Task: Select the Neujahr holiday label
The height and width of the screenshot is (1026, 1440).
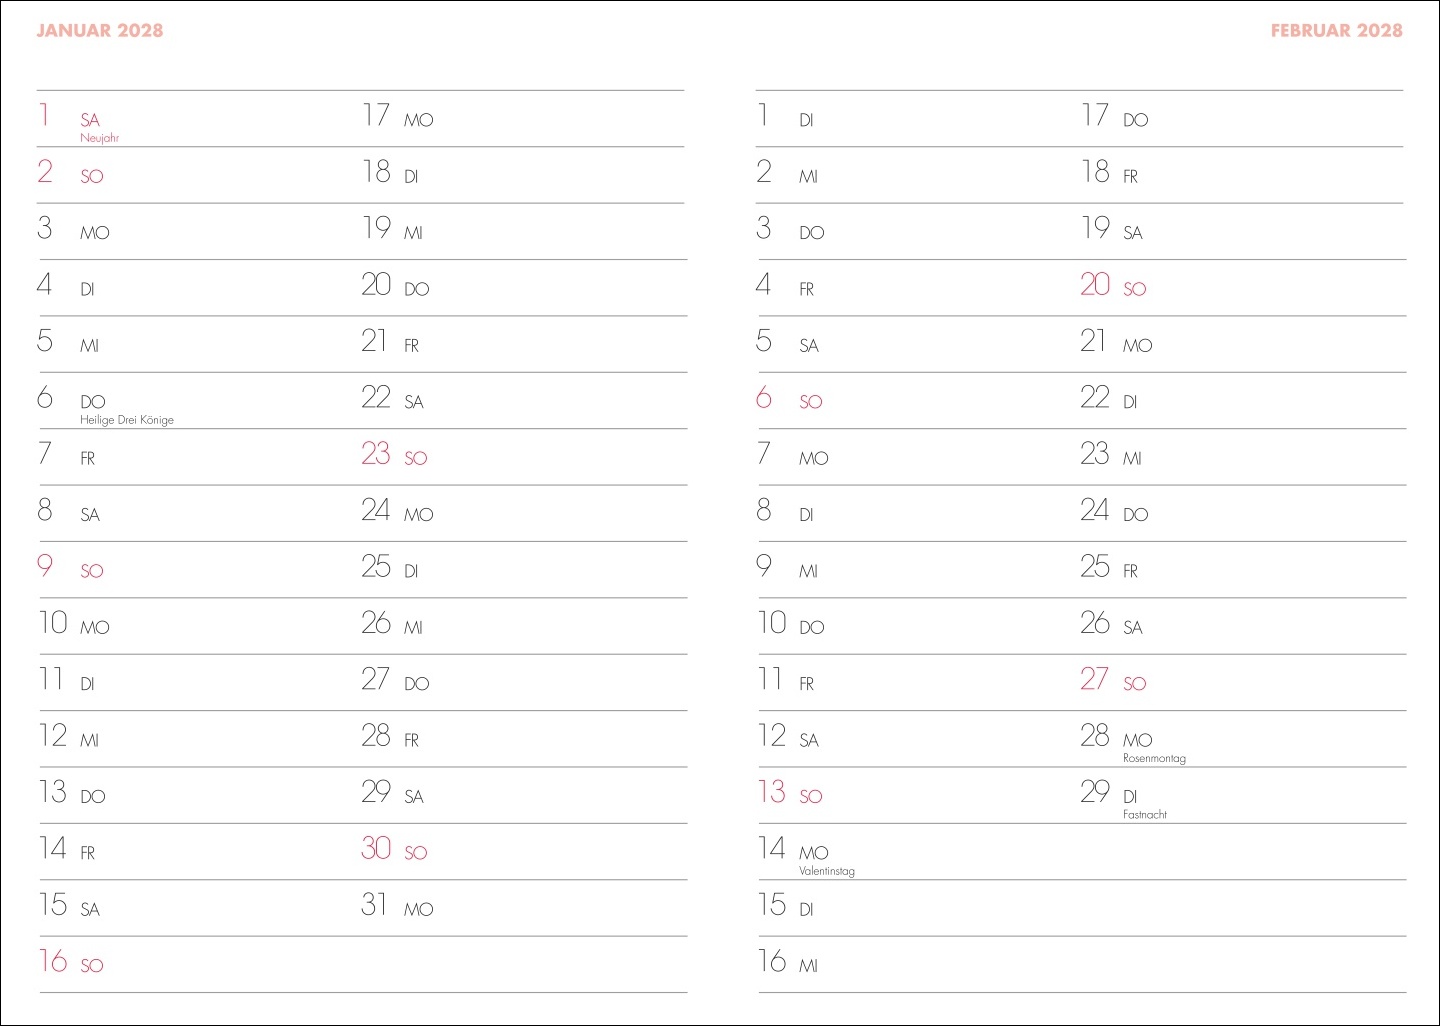Action: click(99, 138)
